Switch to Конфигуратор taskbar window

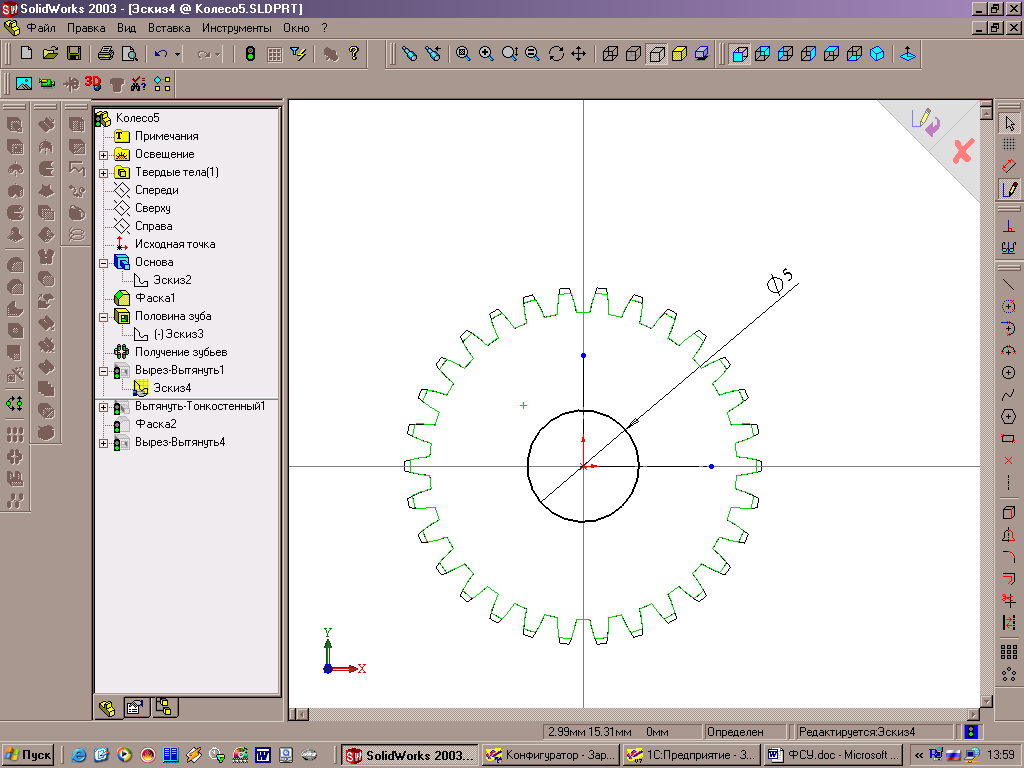[x=550, y=756]
